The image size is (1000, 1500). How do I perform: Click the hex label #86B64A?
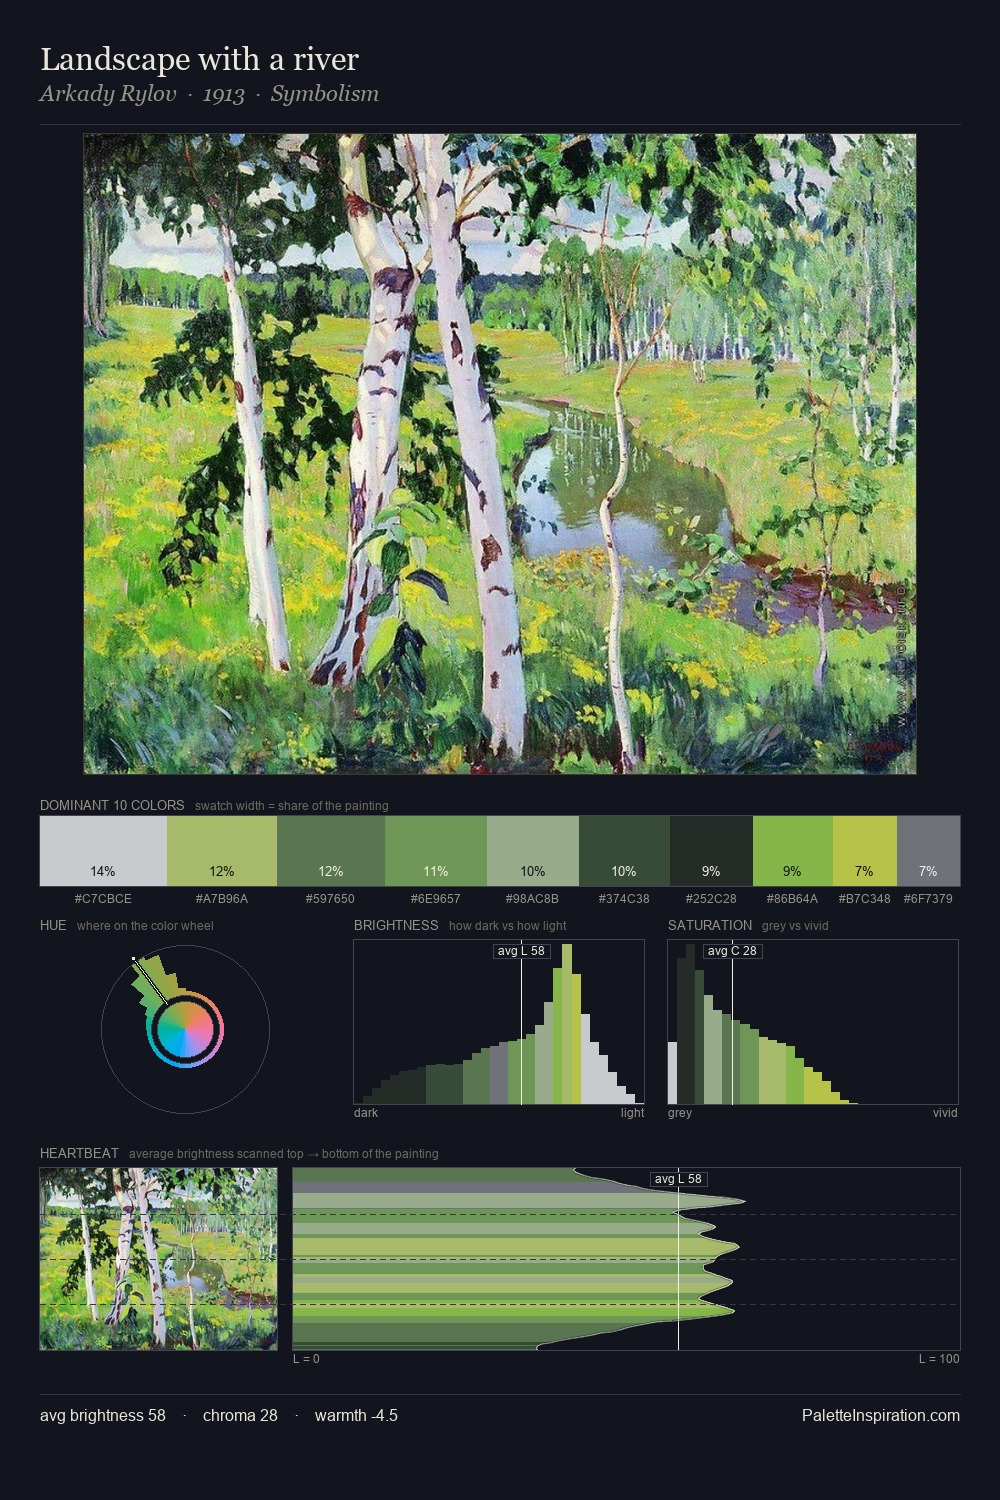[x=792, y=898]
